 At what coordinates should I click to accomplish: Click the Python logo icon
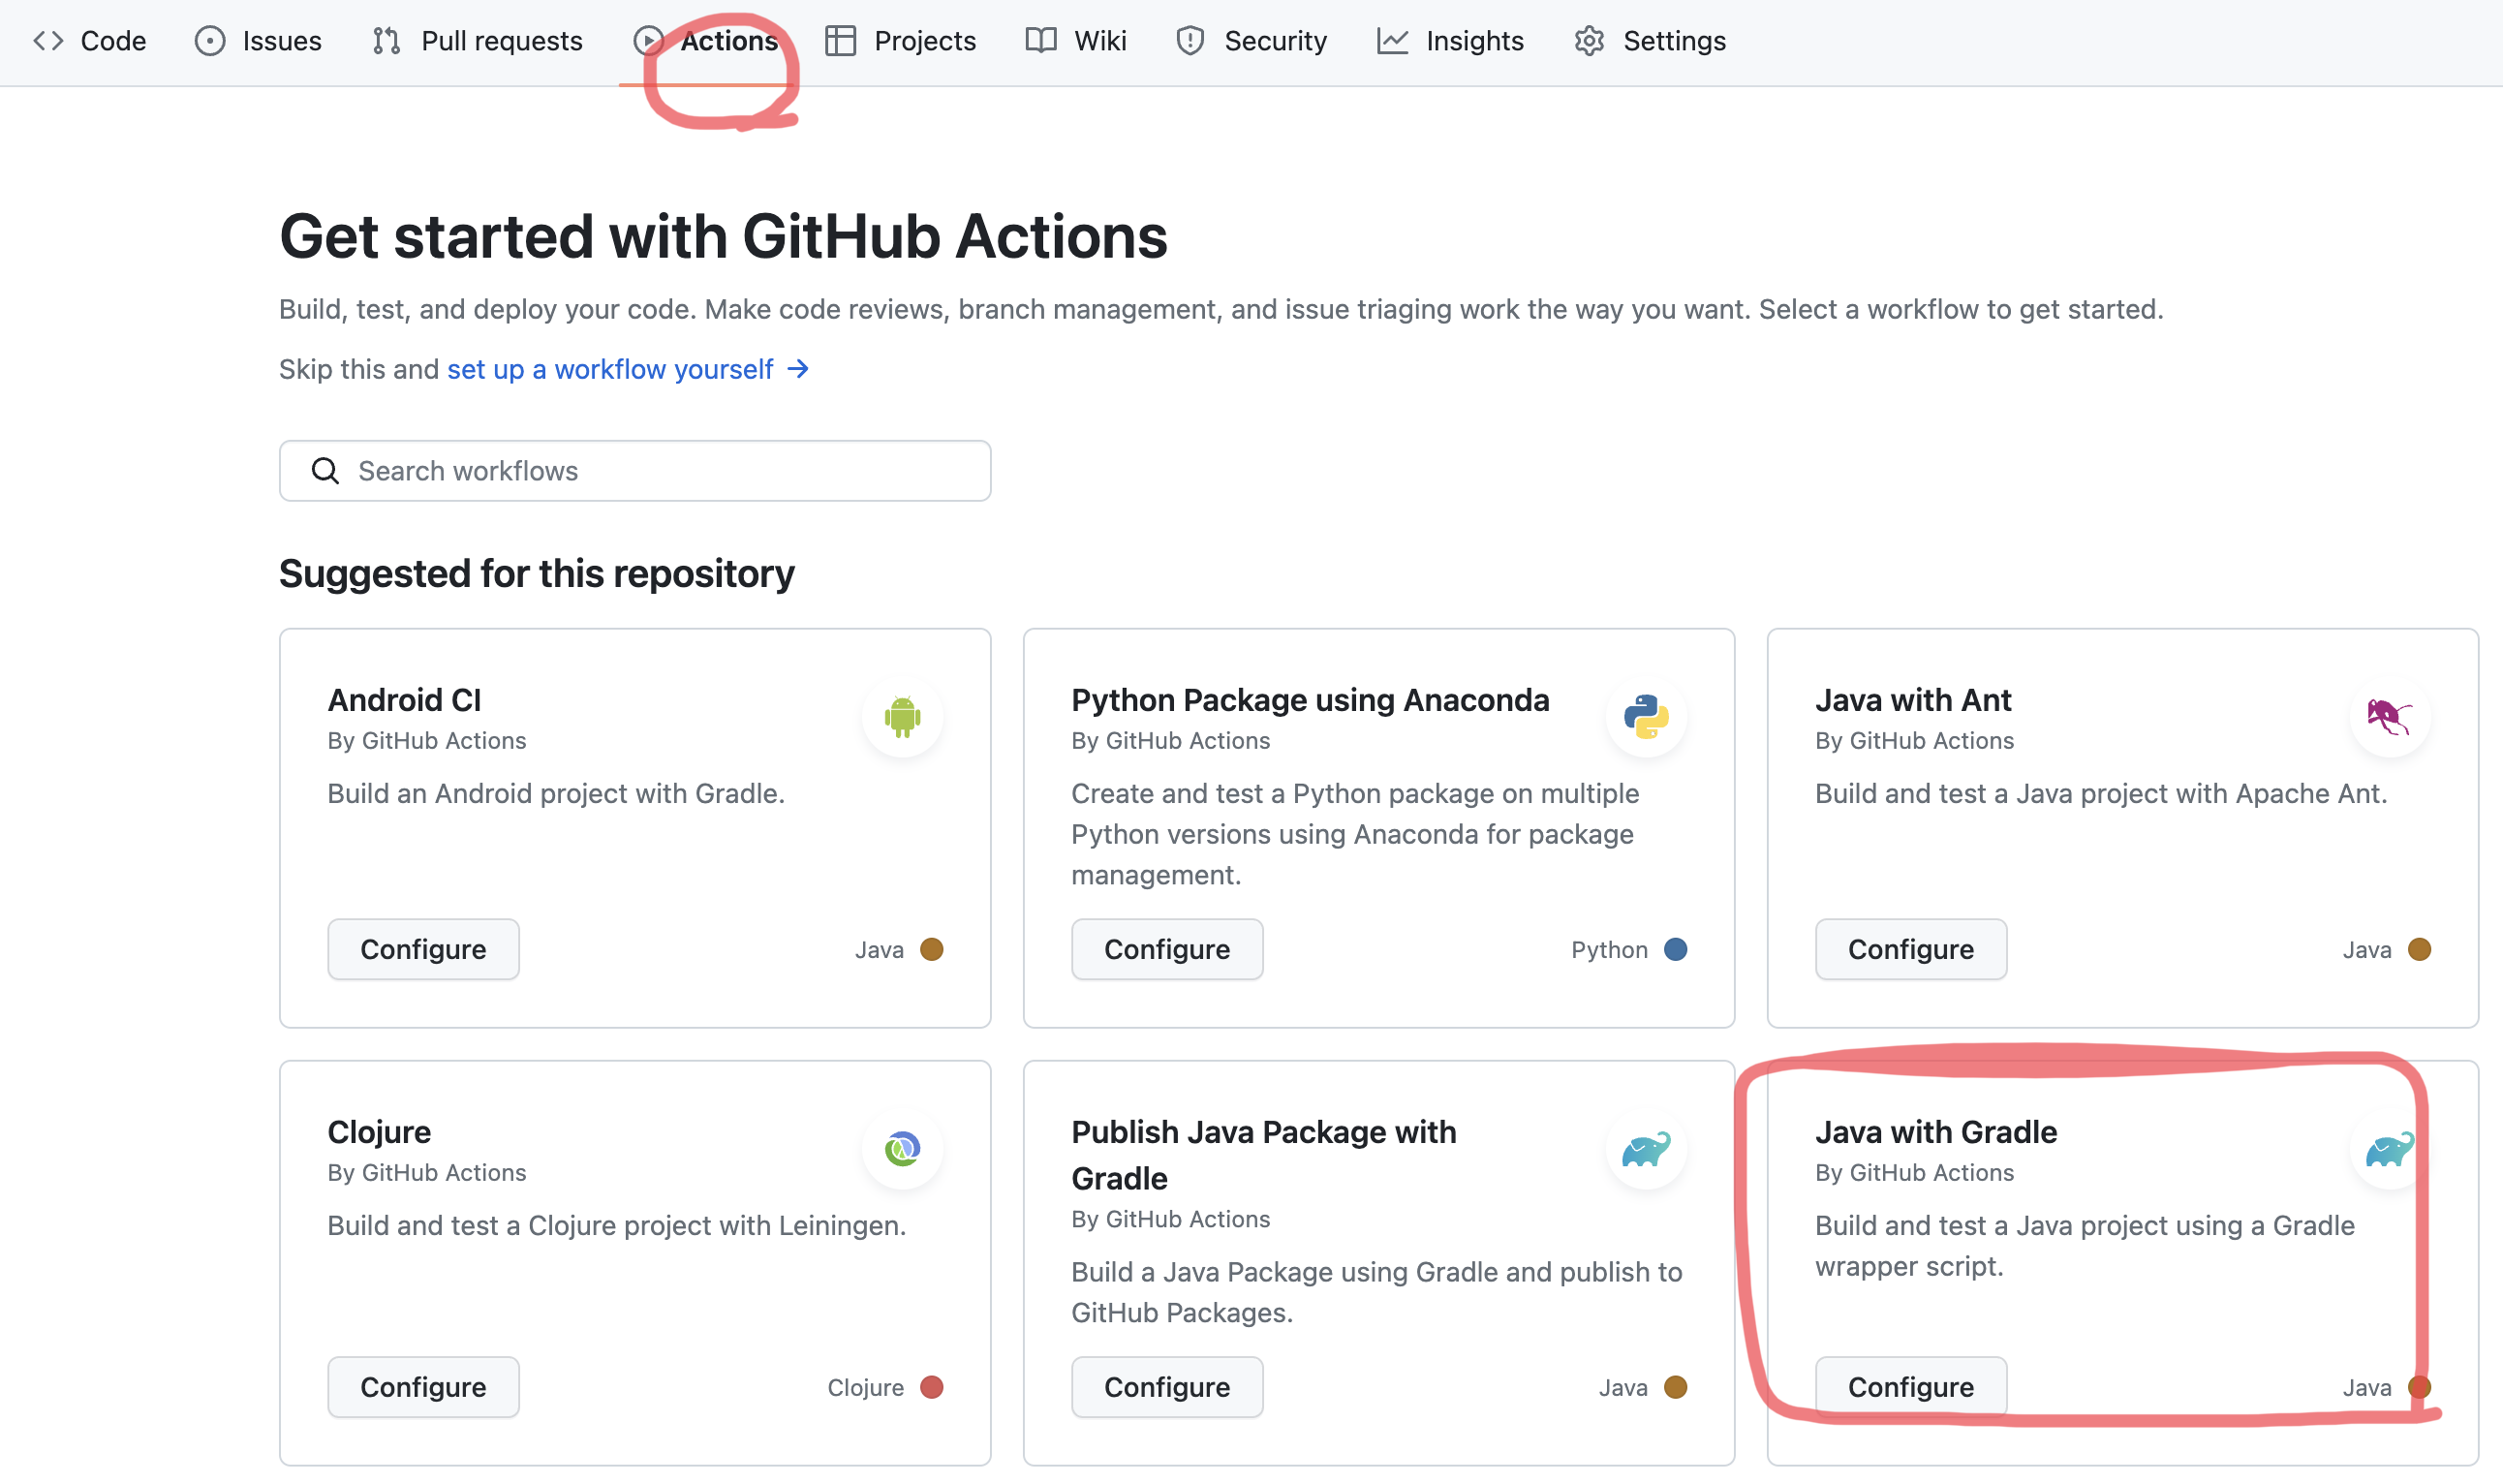coord(1646,717)
